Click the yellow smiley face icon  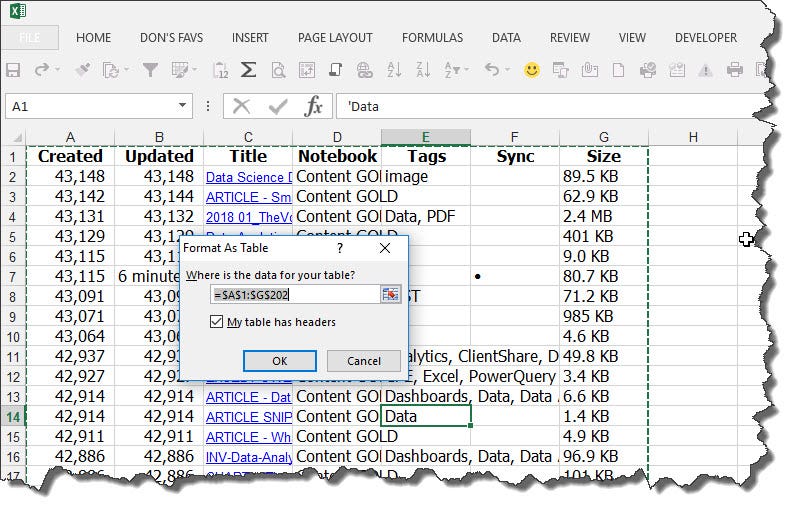(532, 70)
